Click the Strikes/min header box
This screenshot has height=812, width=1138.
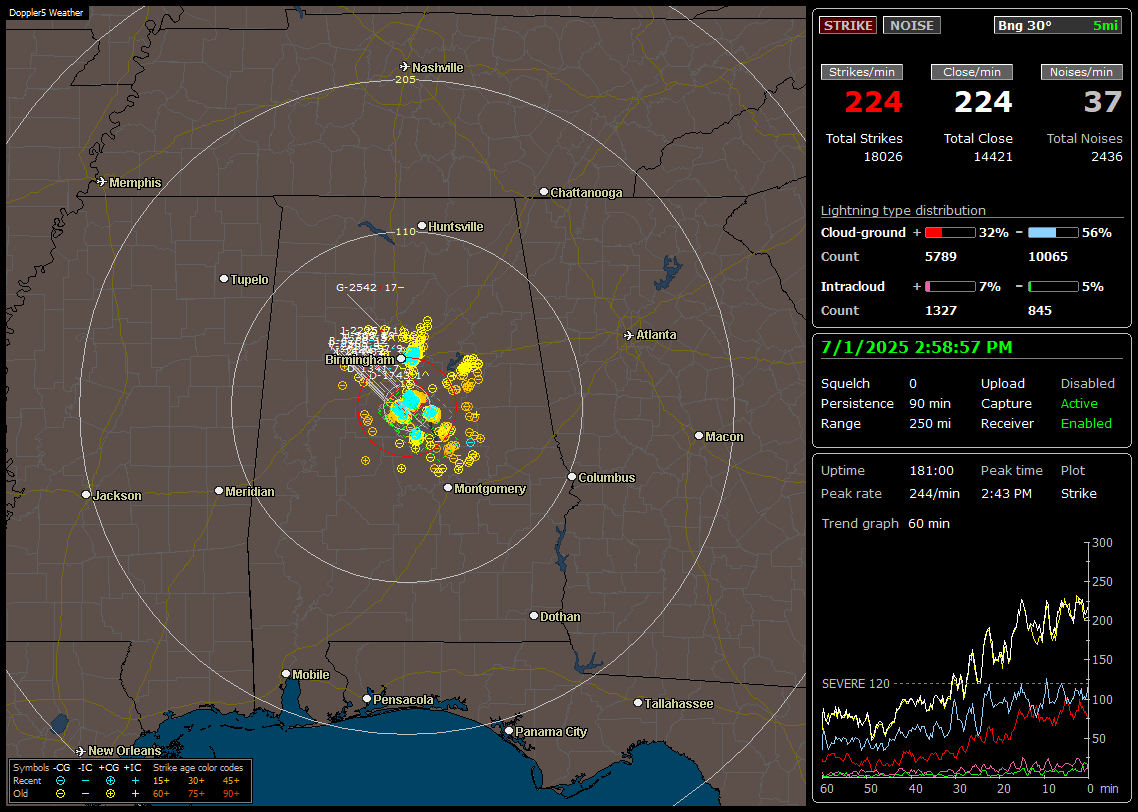(x=861, y=72)
